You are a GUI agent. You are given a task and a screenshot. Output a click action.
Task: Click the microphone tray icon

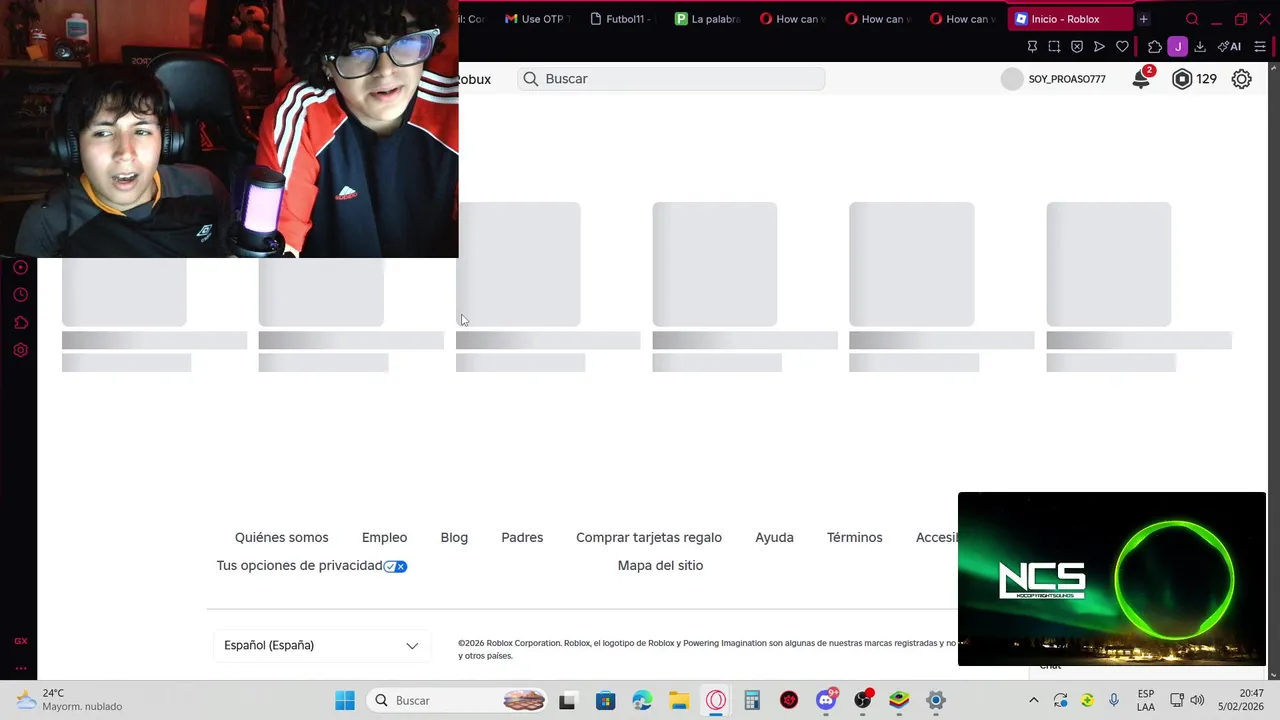[x=1114, y=700]
